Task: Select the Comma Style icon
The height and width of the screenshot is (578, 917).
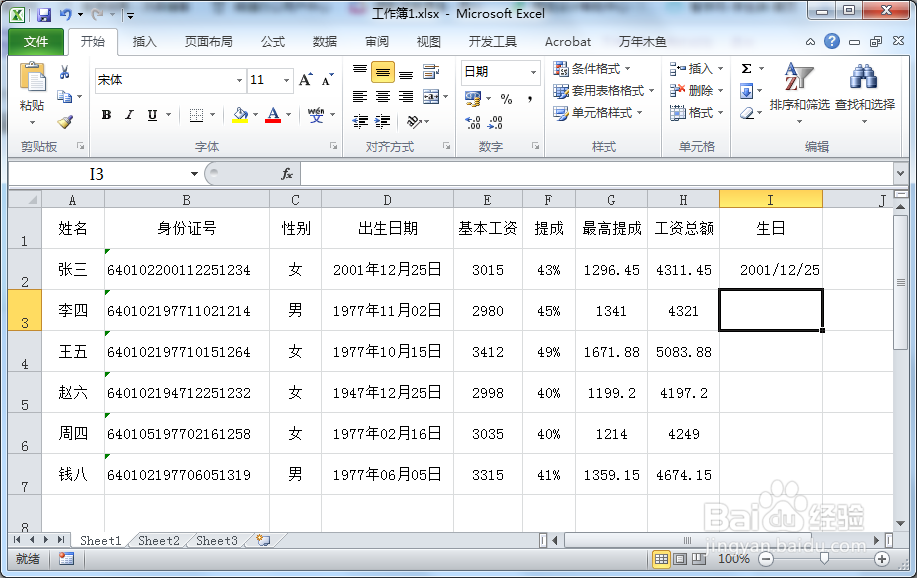Action: pos(530,98)
